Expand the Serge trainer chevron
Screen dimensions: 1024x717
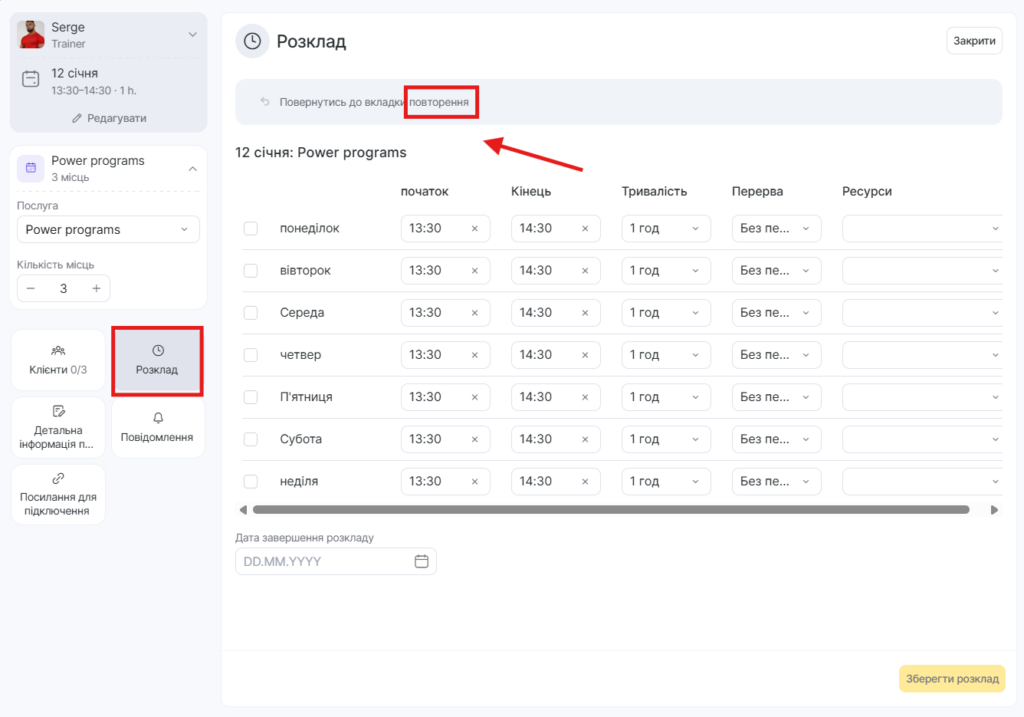pos(193,35)
